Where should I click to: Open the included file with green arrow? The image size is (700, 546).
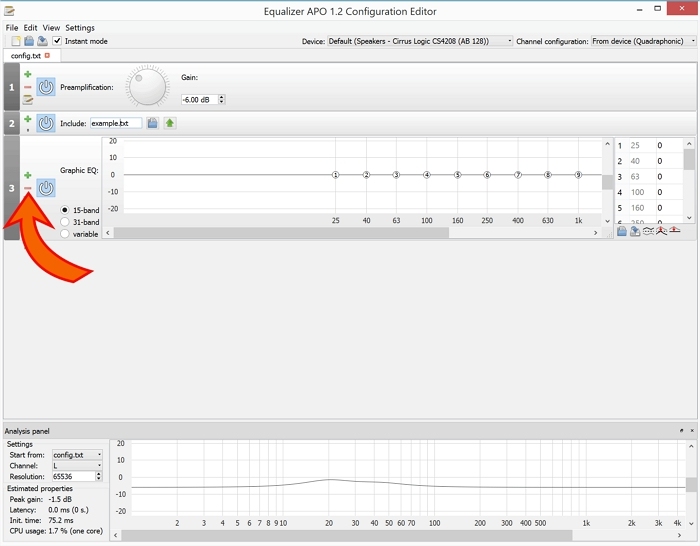[x=170, y=123]
